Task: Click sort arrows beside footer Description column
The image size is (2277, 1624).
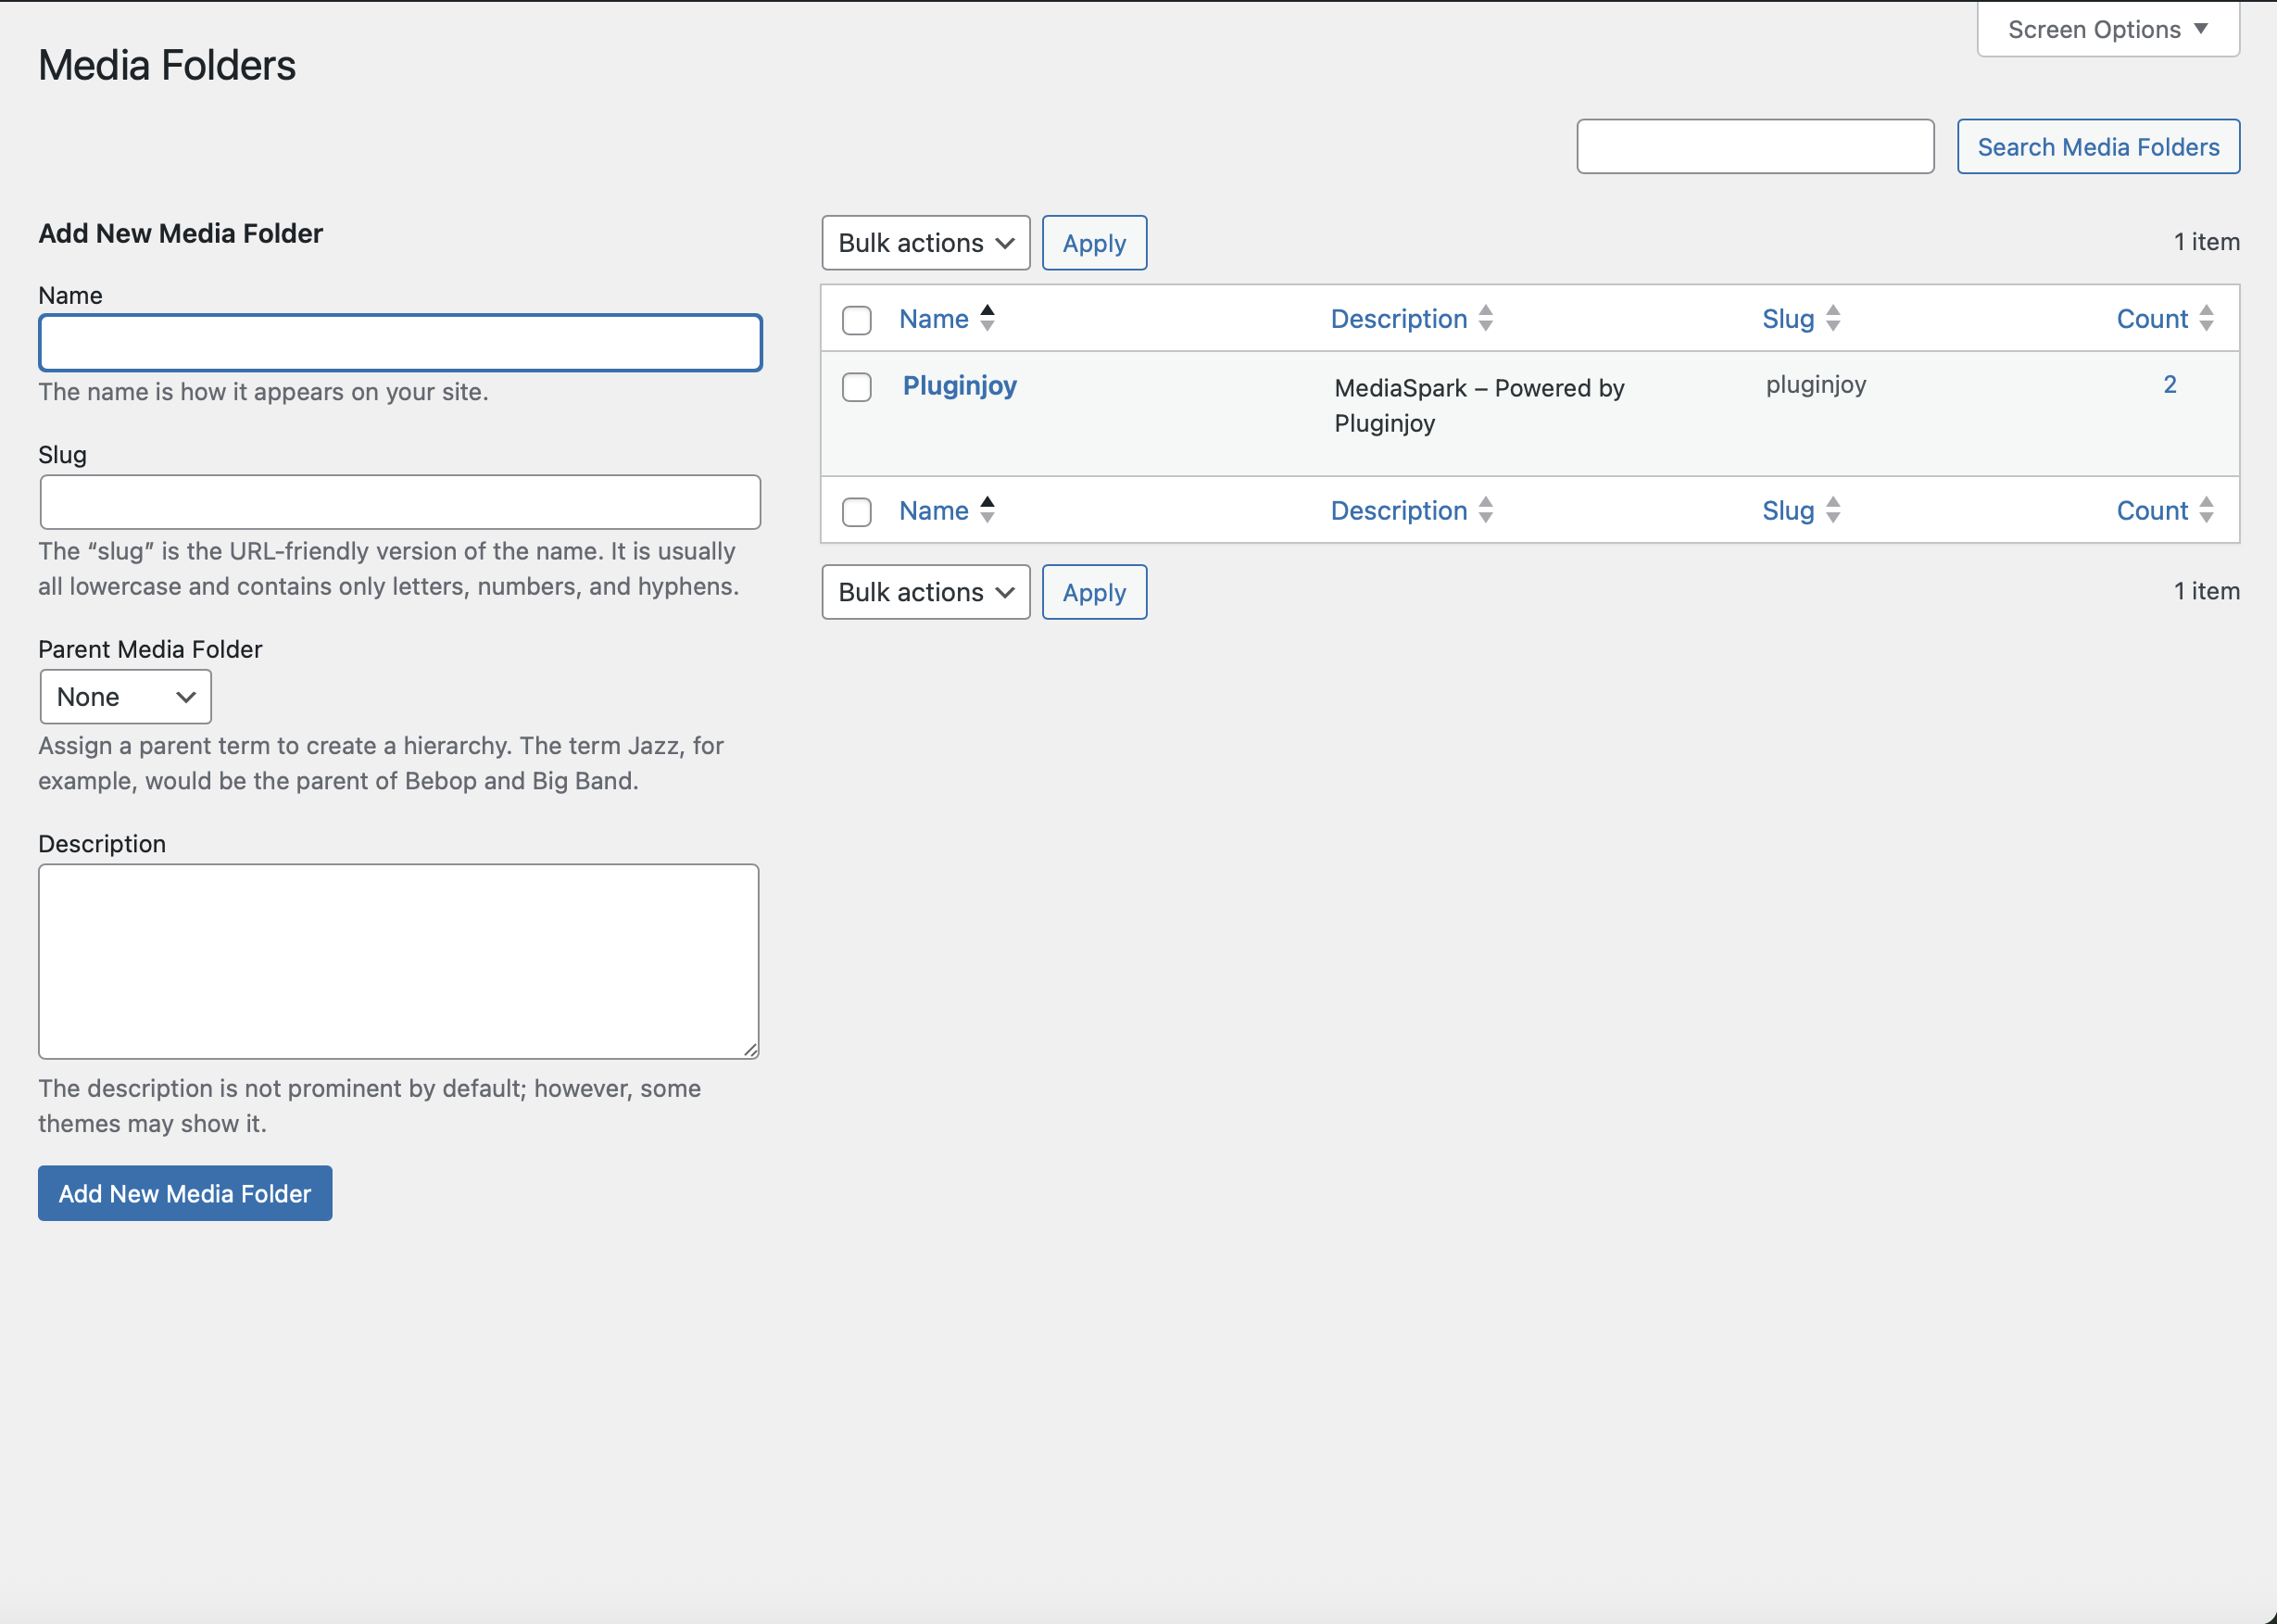Action: [x=1485, y=510]
